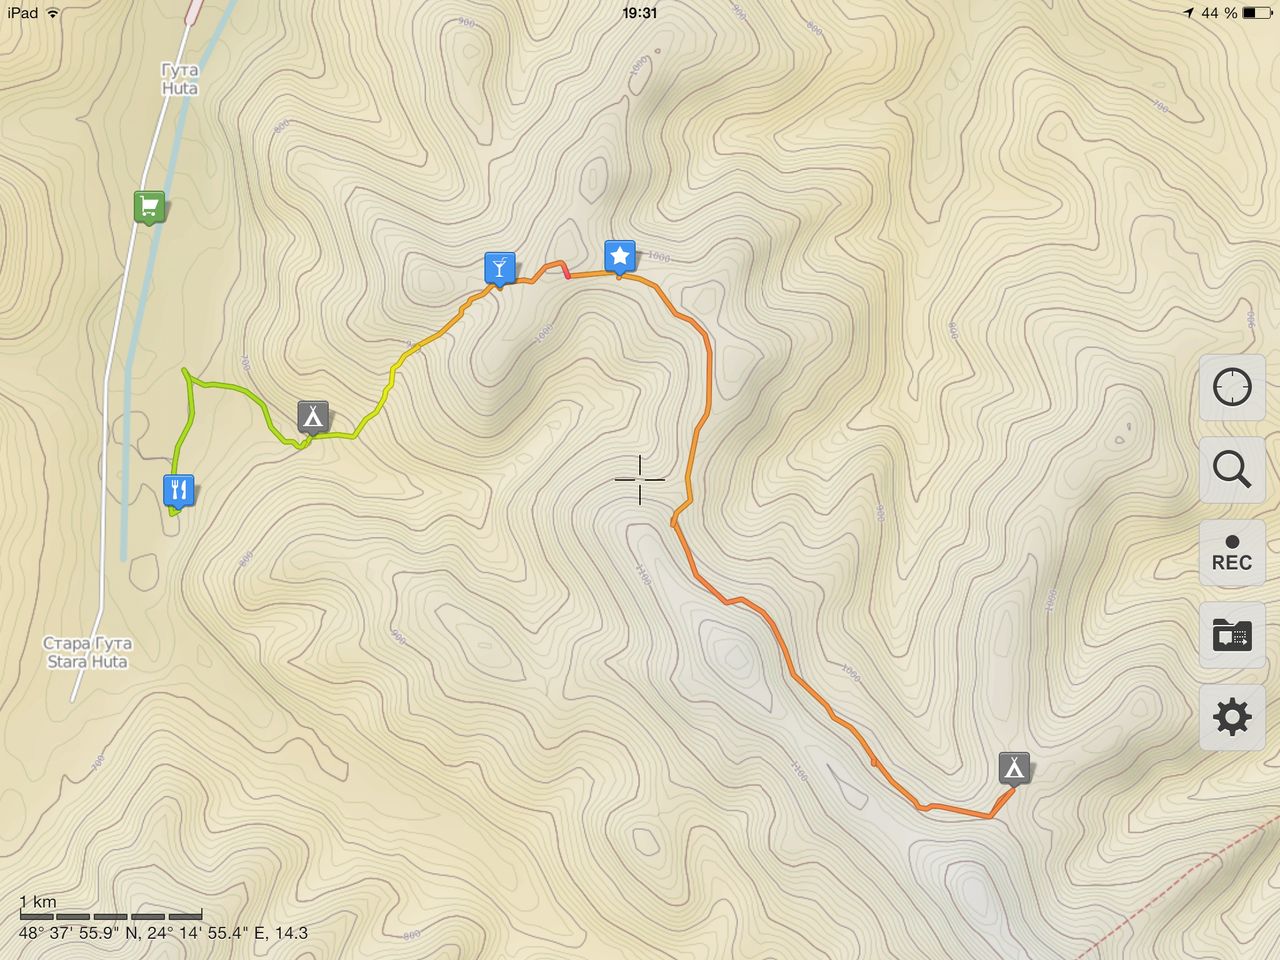Image resolution: width=1280 pixels, height=960 pixels.
Task: Select the blue star waypoint
Action: [620, 258]
